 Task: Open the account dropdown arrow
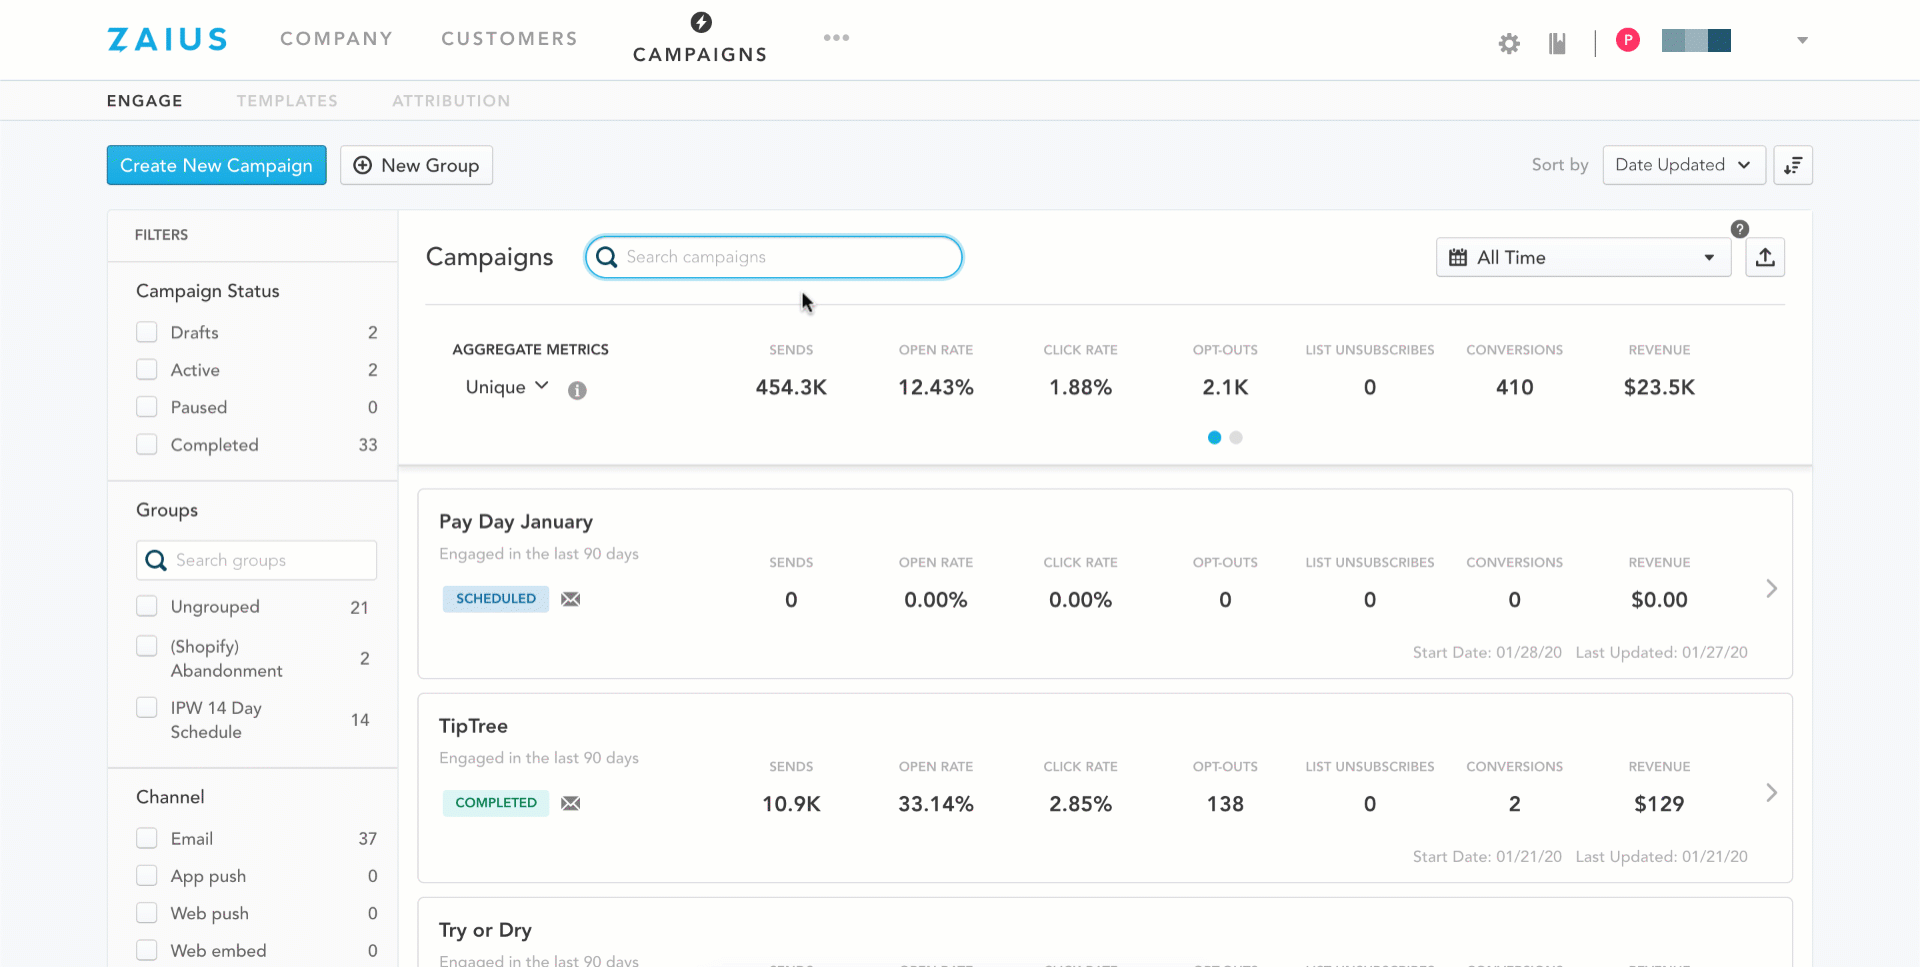click(1802, 41)
